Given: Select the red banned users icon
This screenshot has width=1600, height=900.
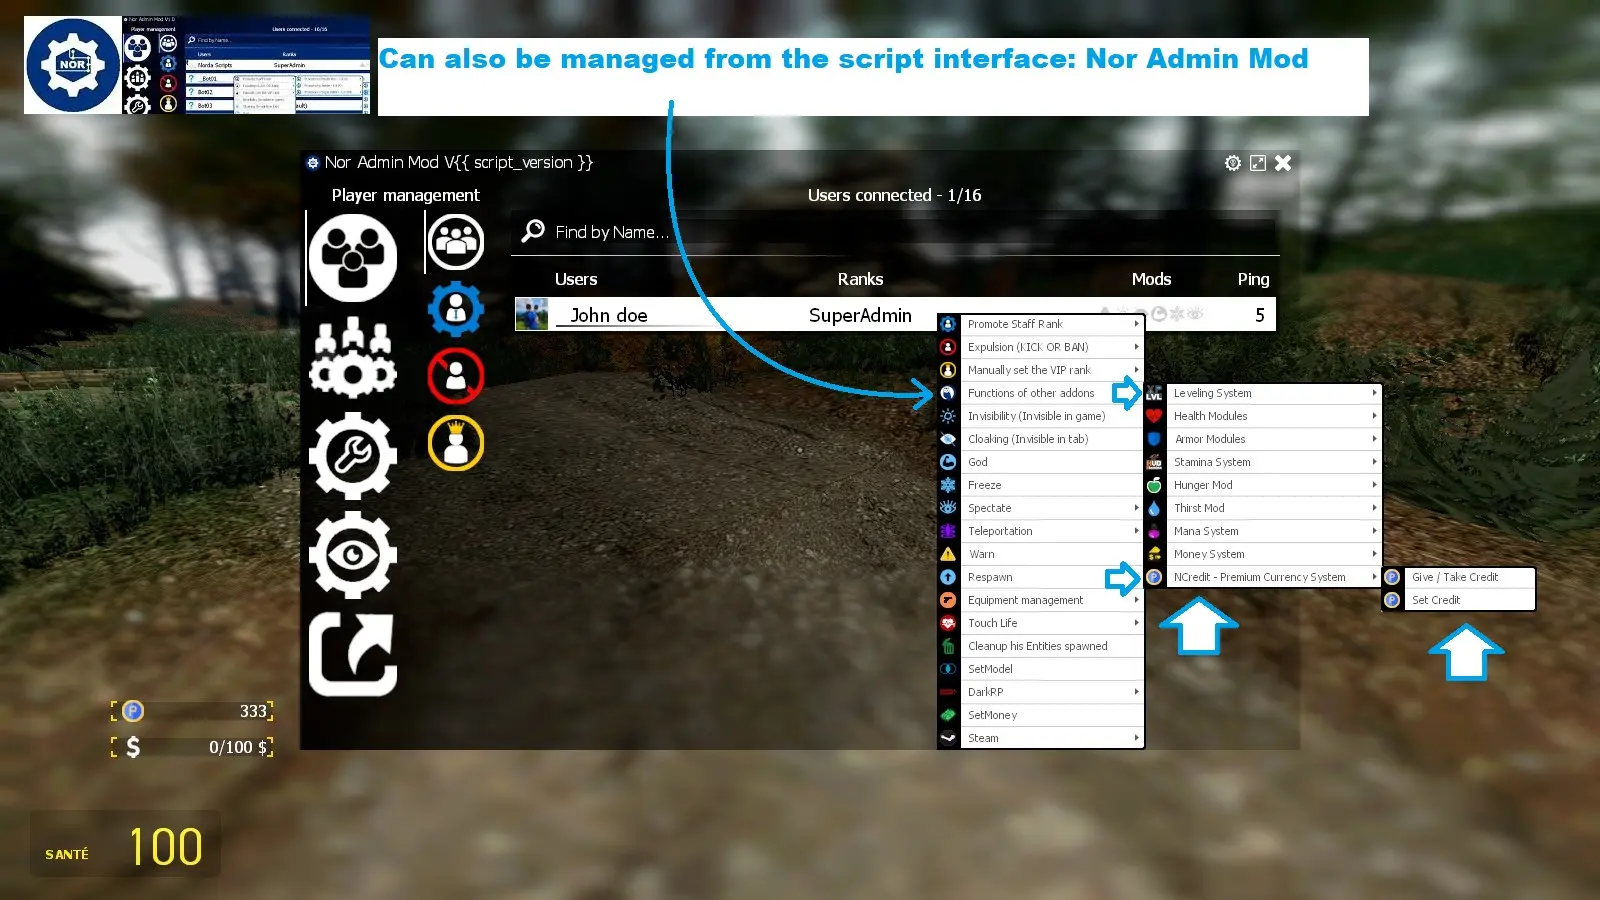Looking at the screenshot, I should (456, 376).
